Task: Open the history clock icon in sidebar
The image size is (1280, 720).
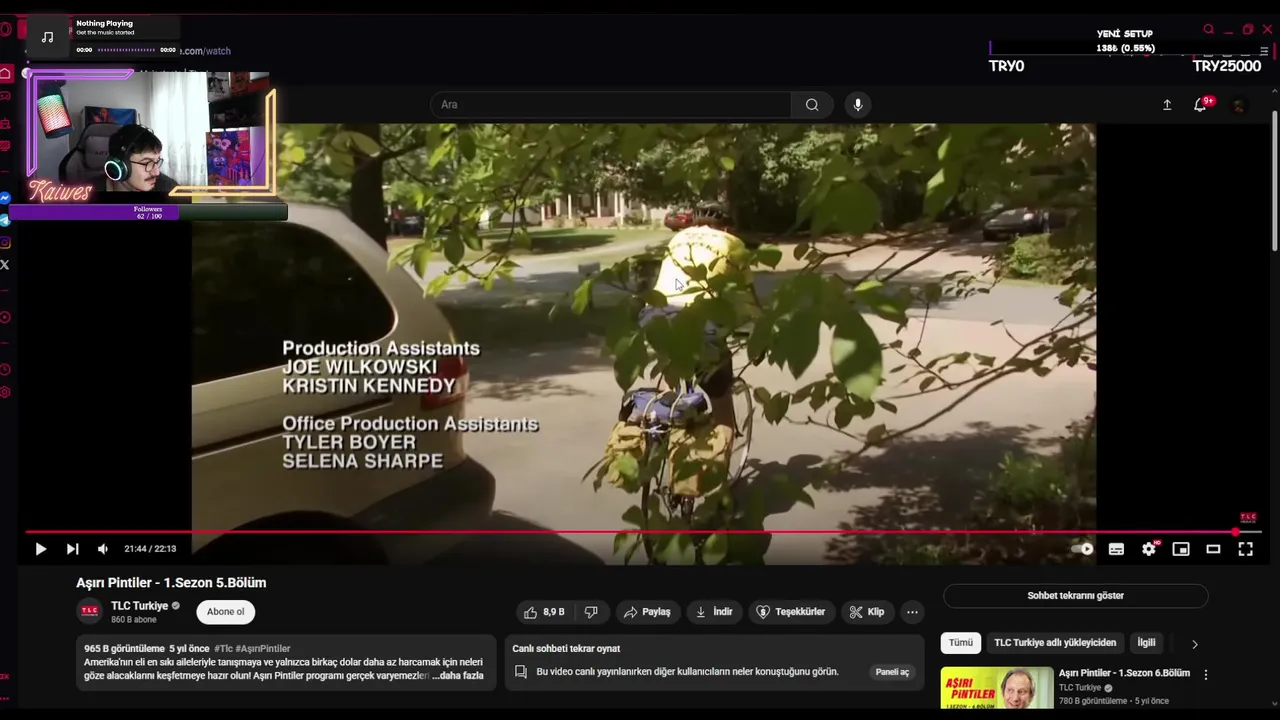Action: coord(5,369)
